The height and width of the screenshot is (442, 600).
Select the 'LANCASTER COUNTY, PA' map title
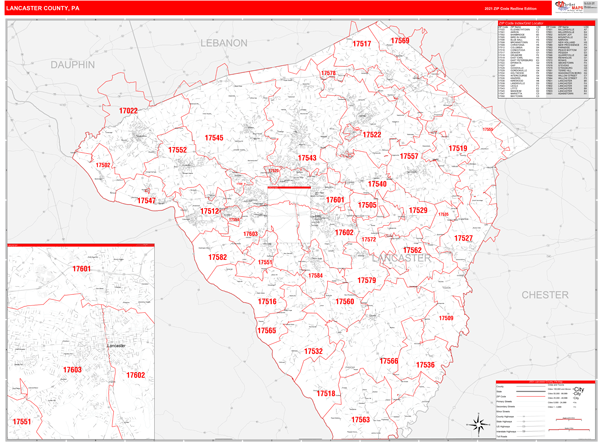point(43,8)
